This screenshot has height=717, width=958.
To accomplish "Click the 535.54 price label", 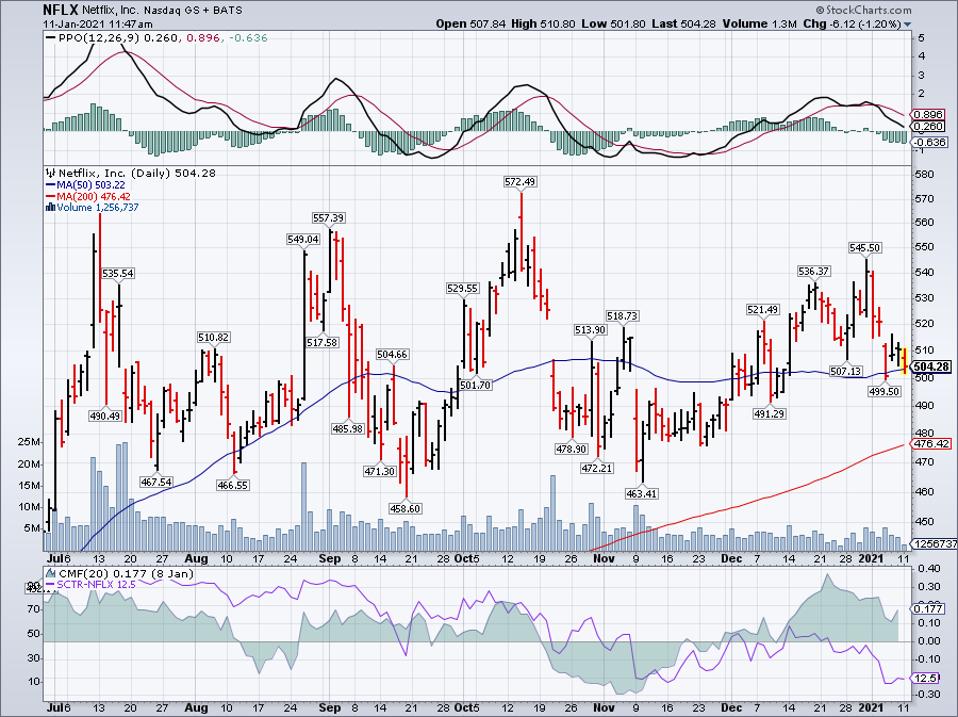I will (118, 274).
